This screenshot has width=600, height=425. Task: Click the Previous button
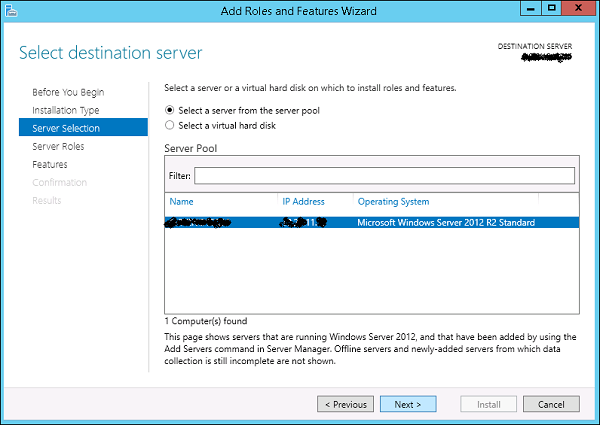345,405
